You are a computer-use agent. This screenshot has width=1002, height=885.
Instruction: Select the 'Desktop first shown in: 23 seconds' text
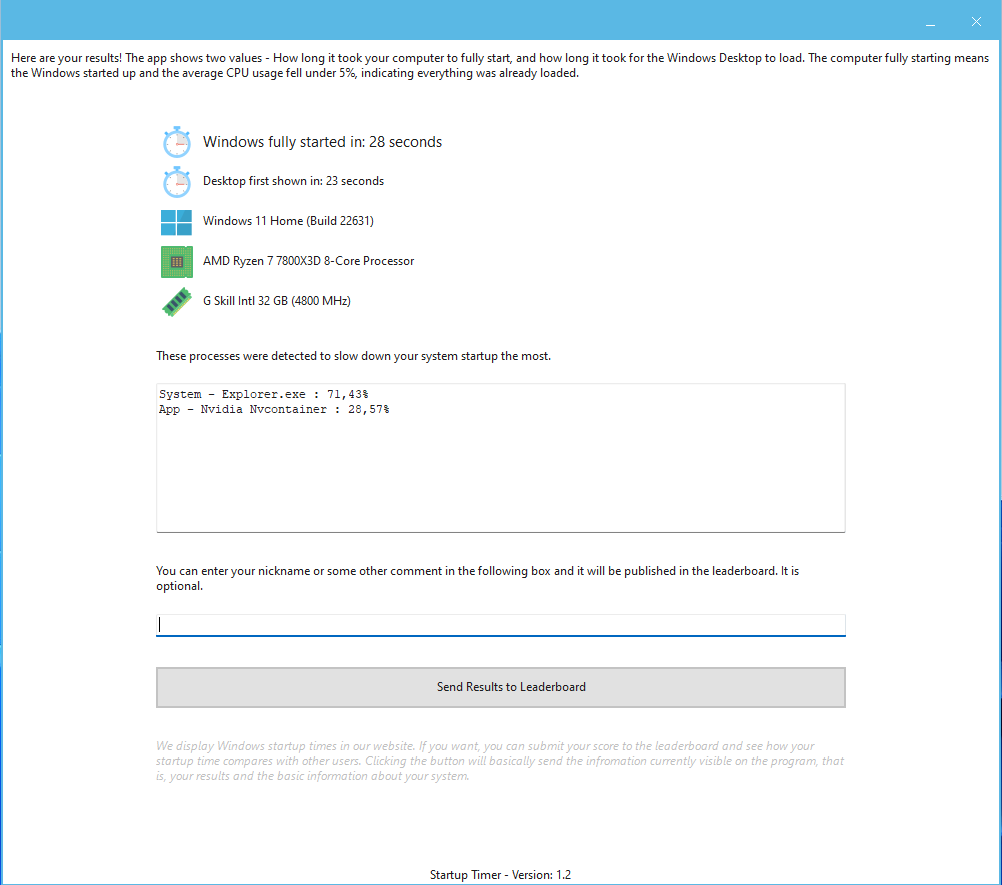coord(293,181)
